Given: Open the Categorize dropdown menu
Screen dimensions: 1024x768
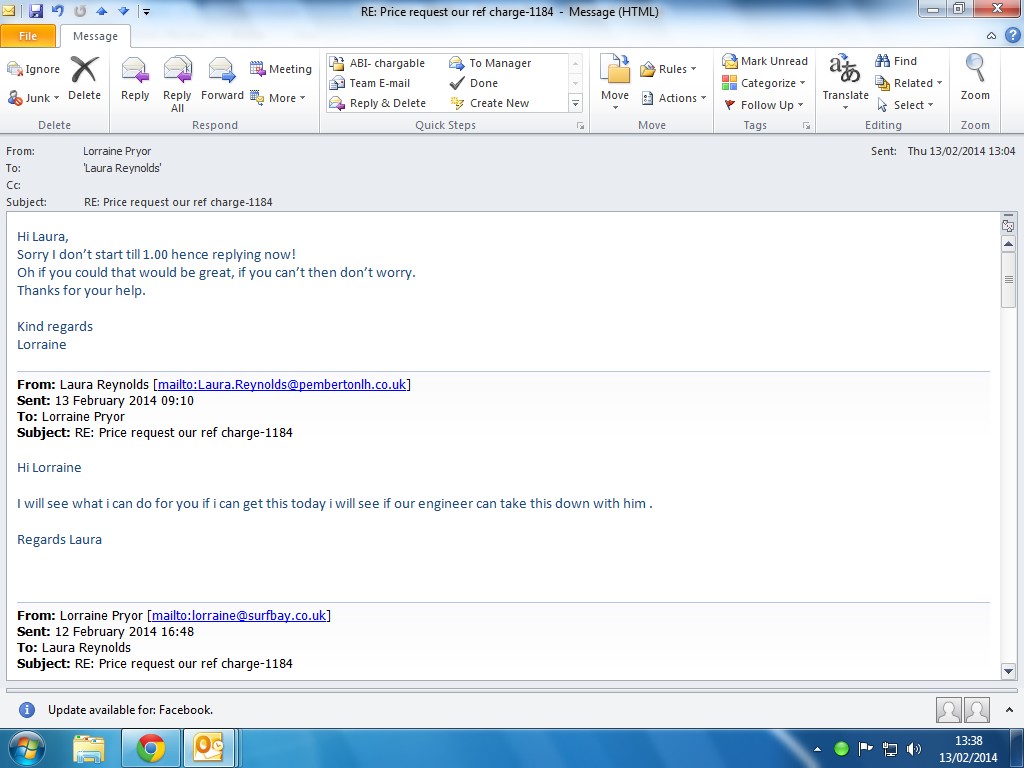Looking at the screenshot, I should pyautogui.click(x=765, y=83).
